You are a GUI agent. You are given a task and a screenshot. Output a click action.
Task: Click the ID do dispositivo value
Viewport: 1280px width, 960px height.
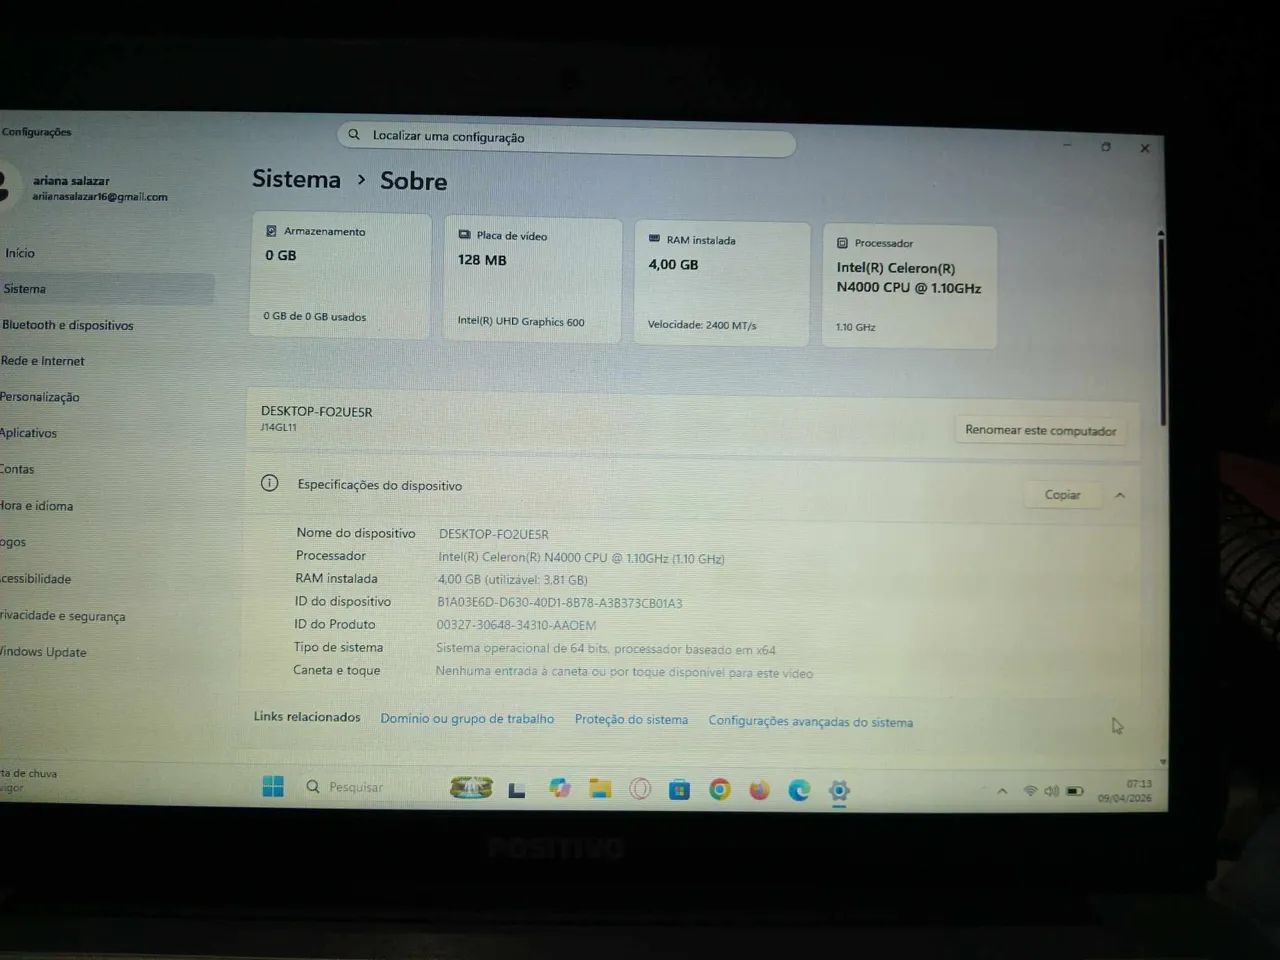click(x=560, y=603)
